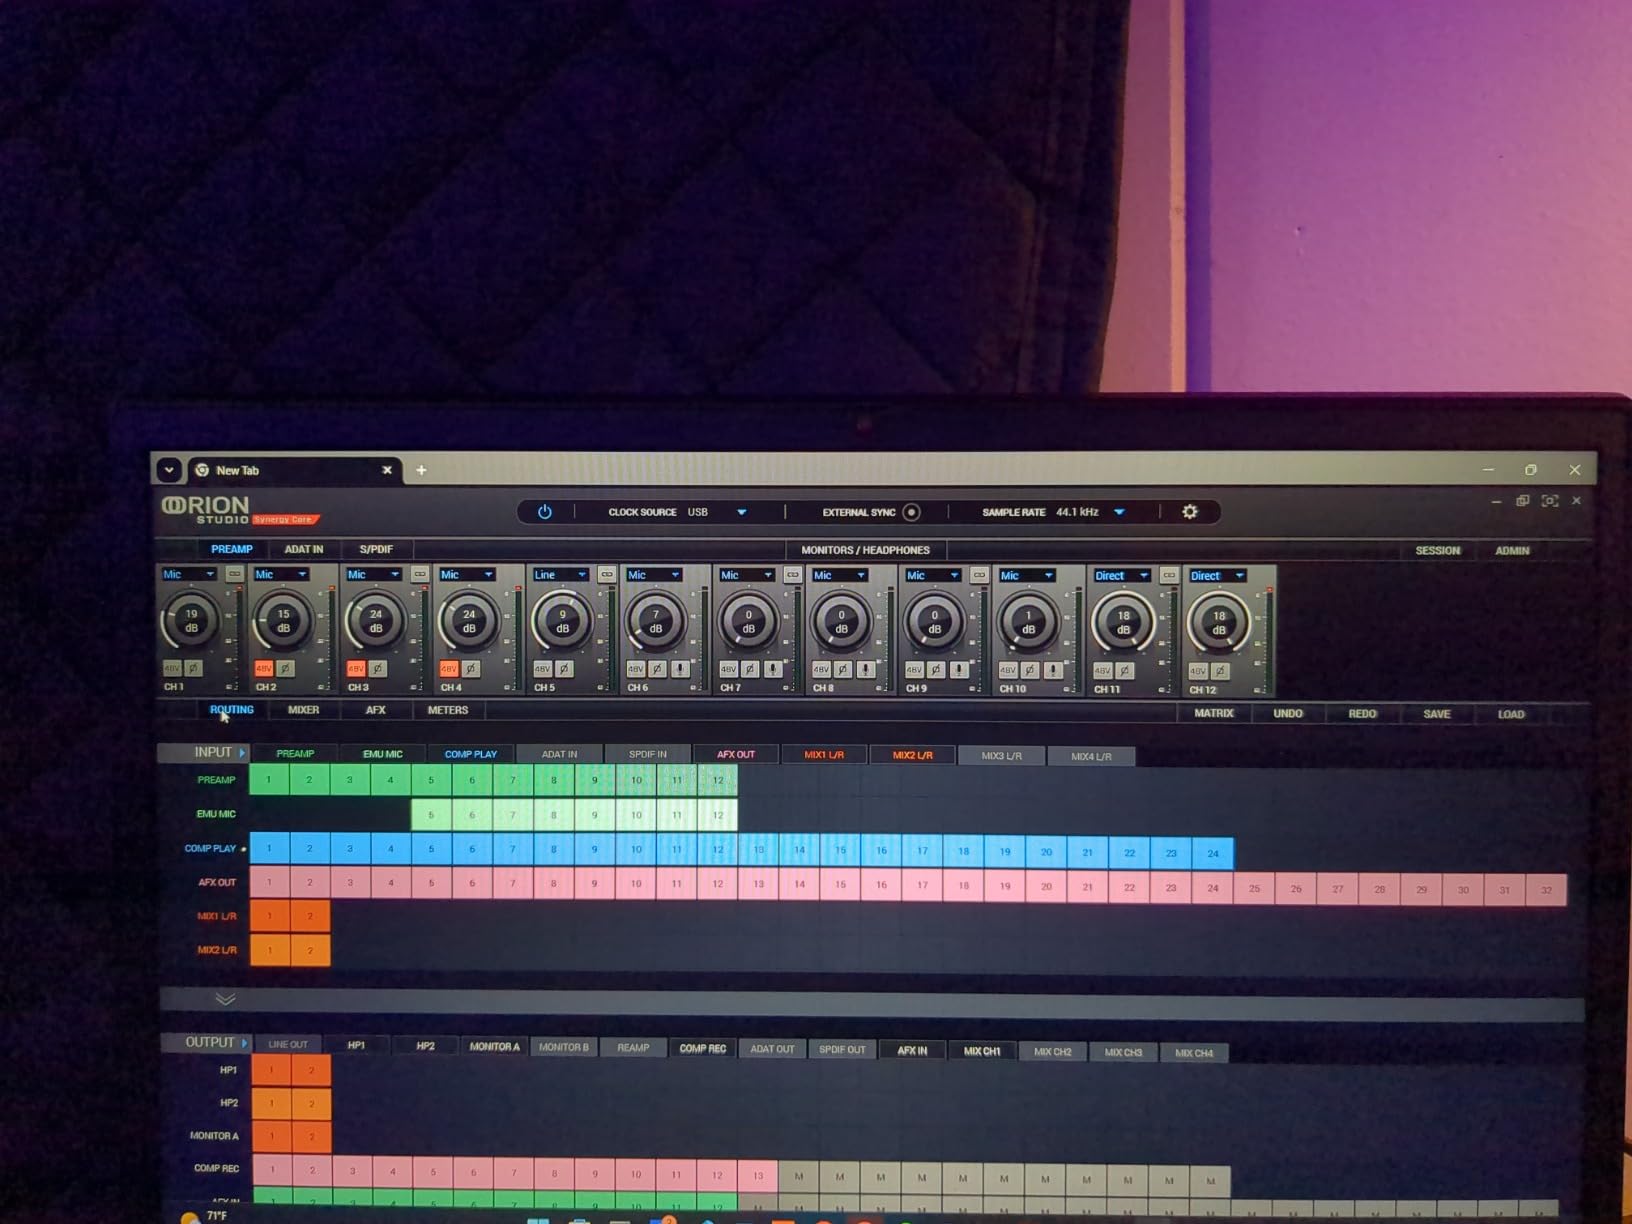This screenshot has height=1224, width=1632.
Task: Disable 48V phantom power on CH 3
Action: point(356,668)
